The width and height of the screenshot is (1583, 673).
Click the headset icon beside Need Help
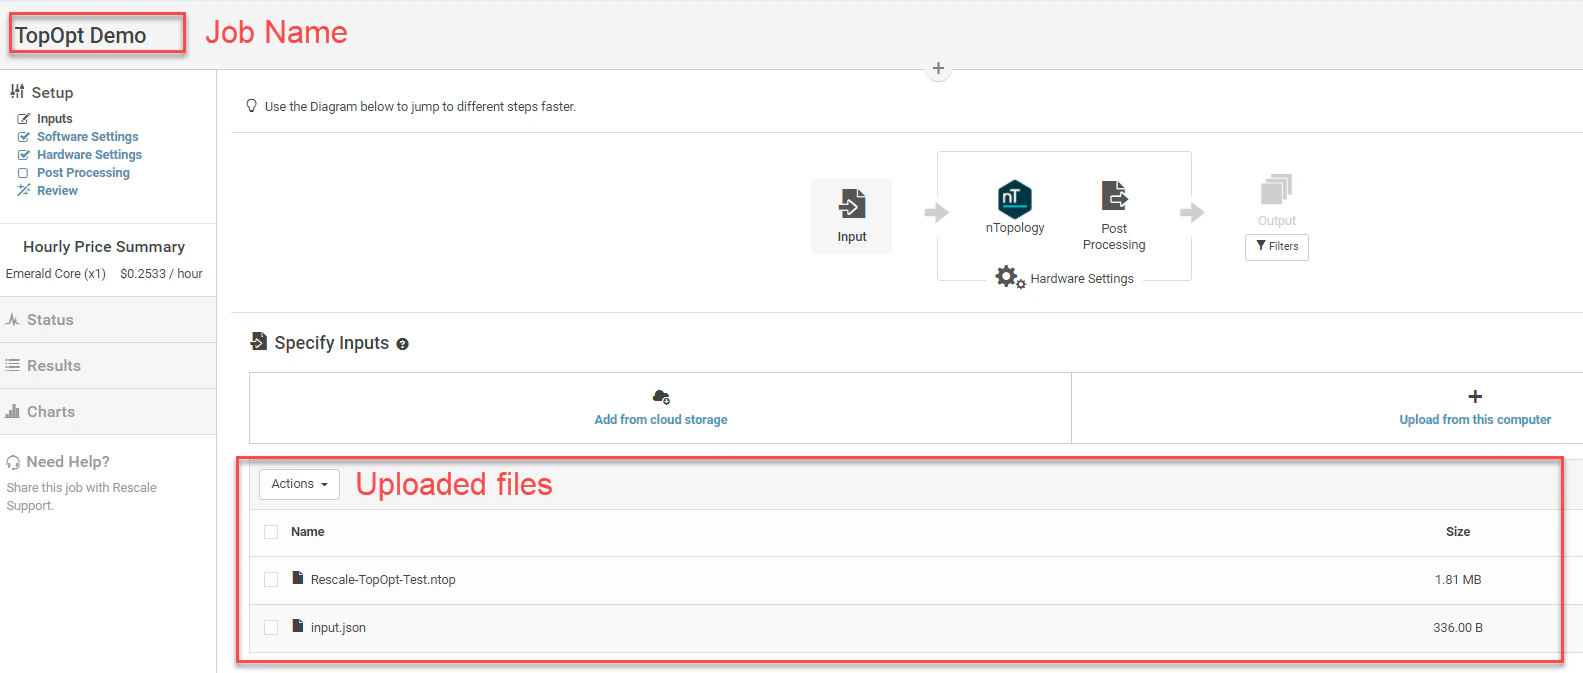(x=13, y=462)
